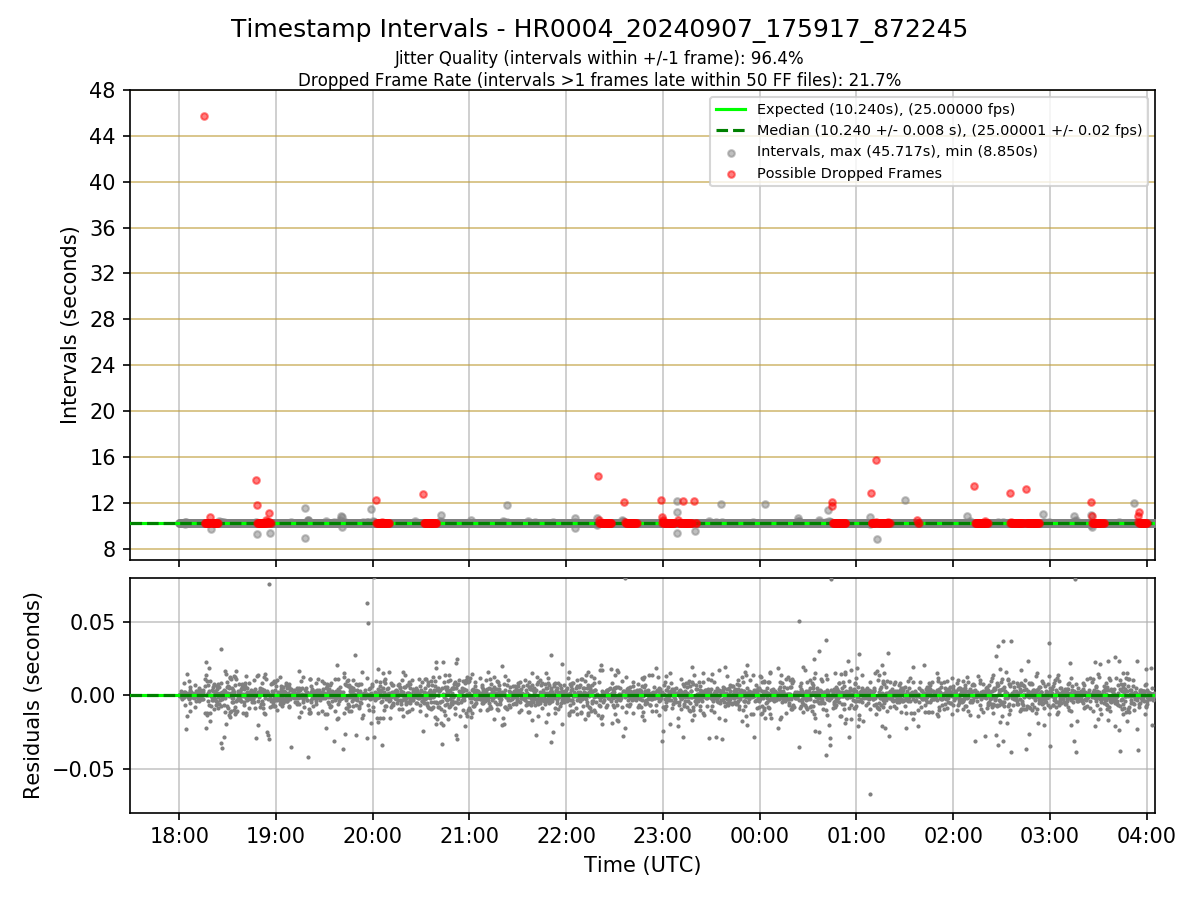Click x-axis tick label '00:00'
This screenshot has height=900, width=1200.
pyautogui.click(x=759, y=835)
